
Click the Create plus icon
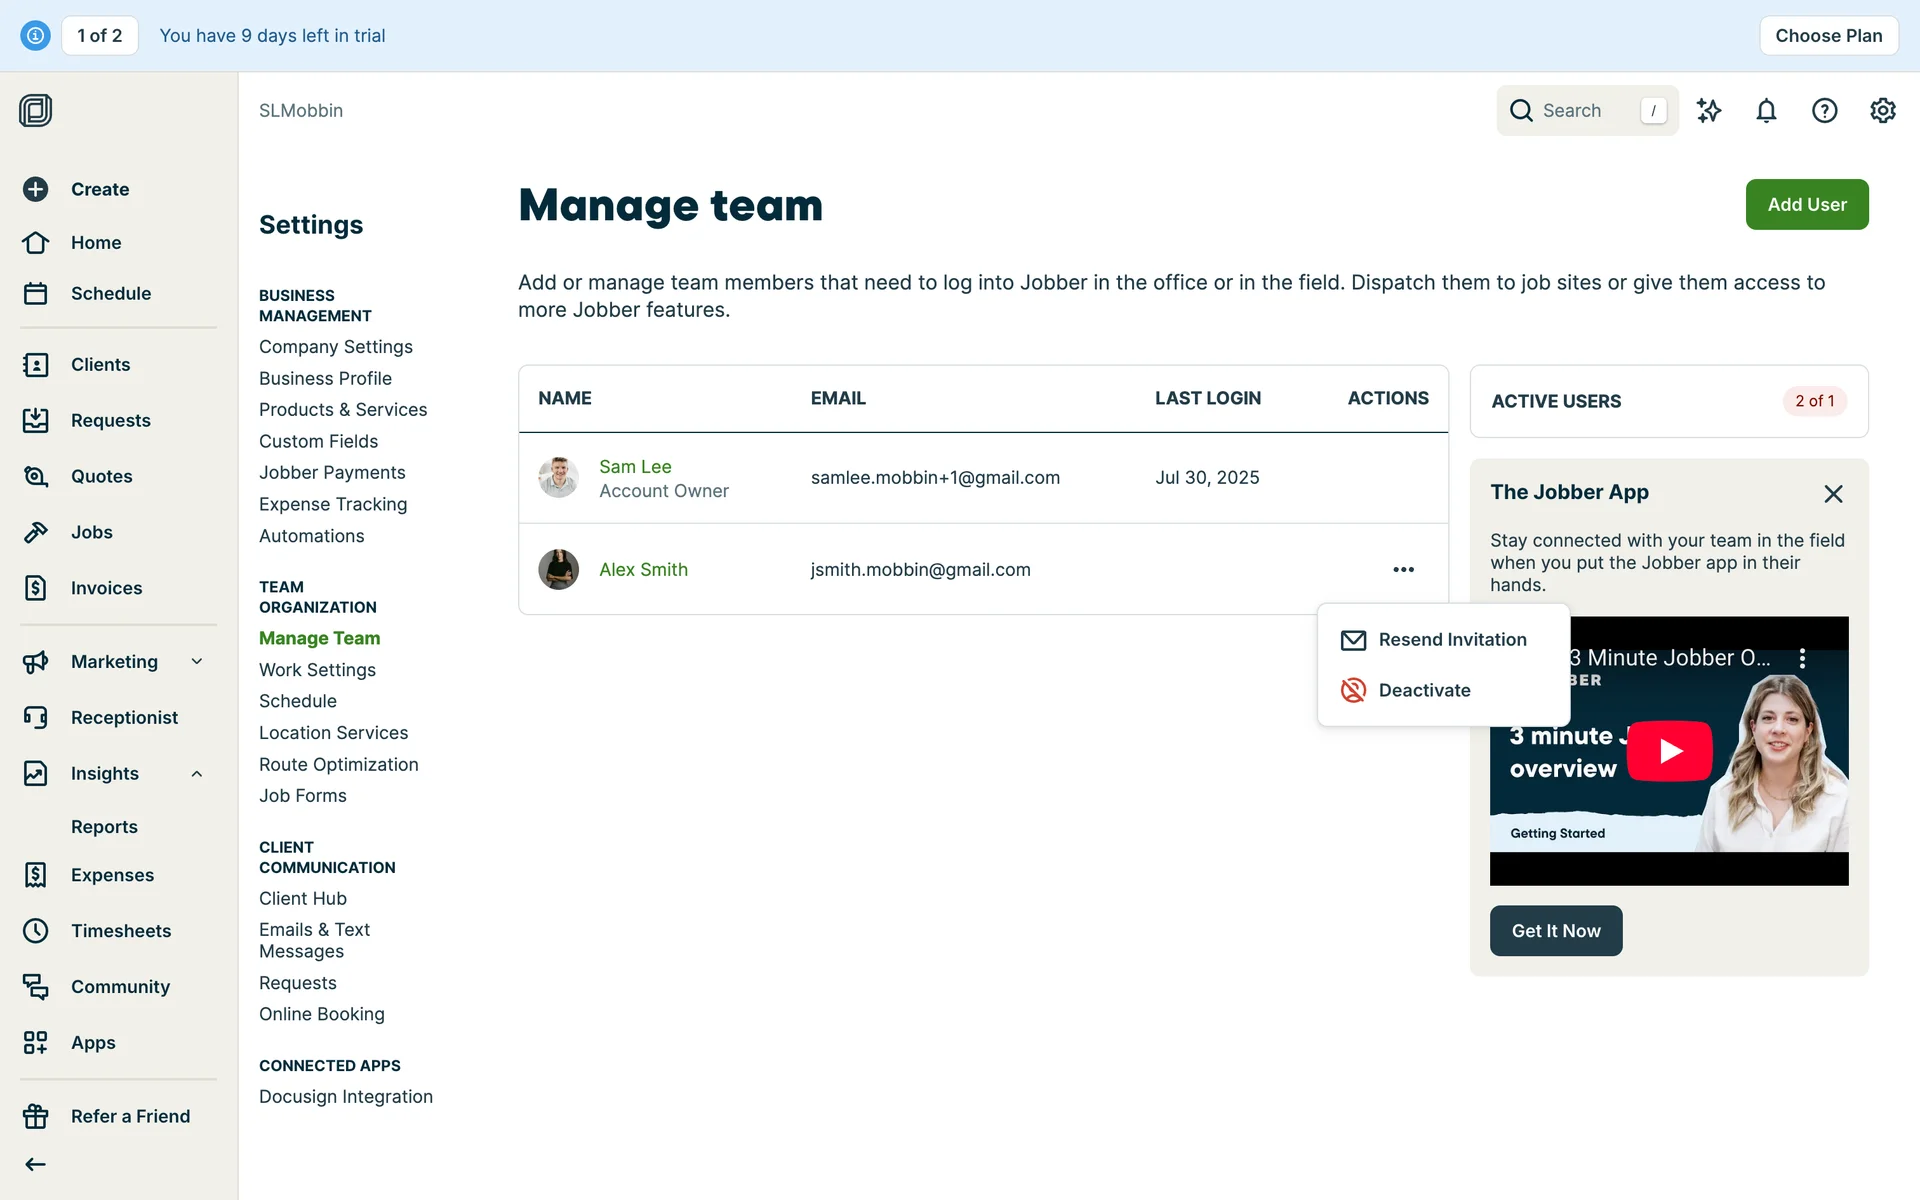[36, 189]
